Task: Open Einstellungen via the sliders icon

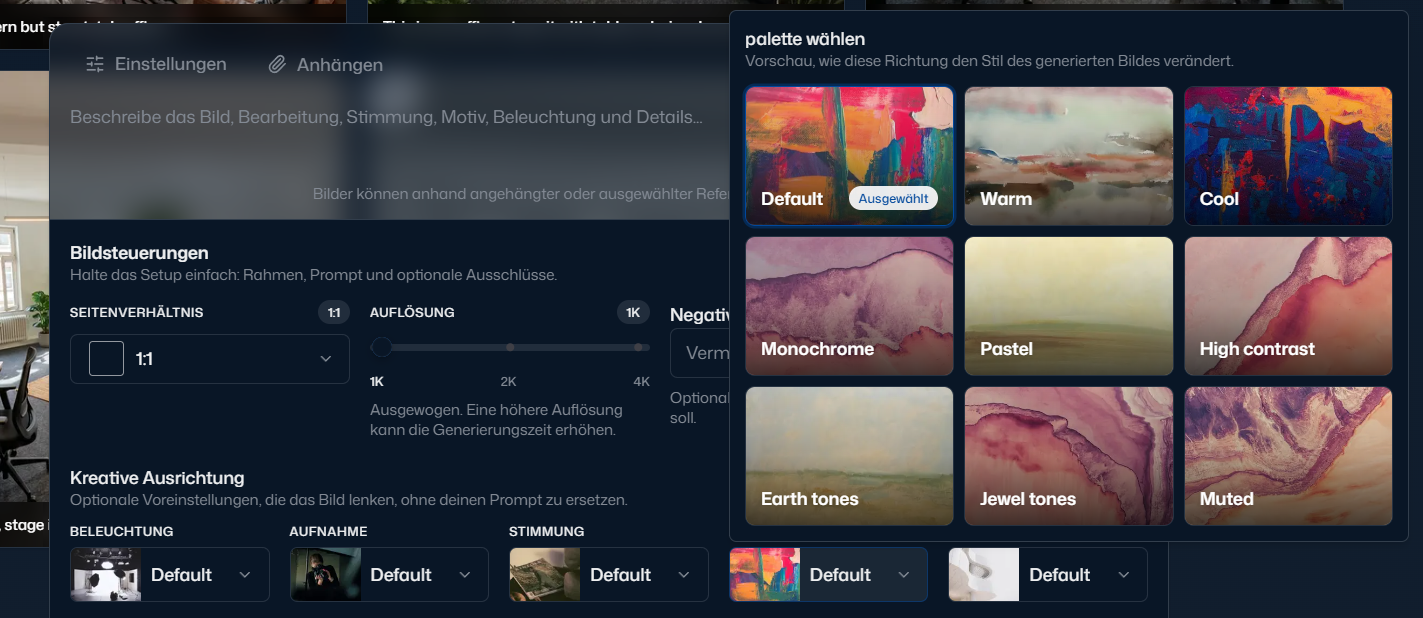Action: point(95,64)
